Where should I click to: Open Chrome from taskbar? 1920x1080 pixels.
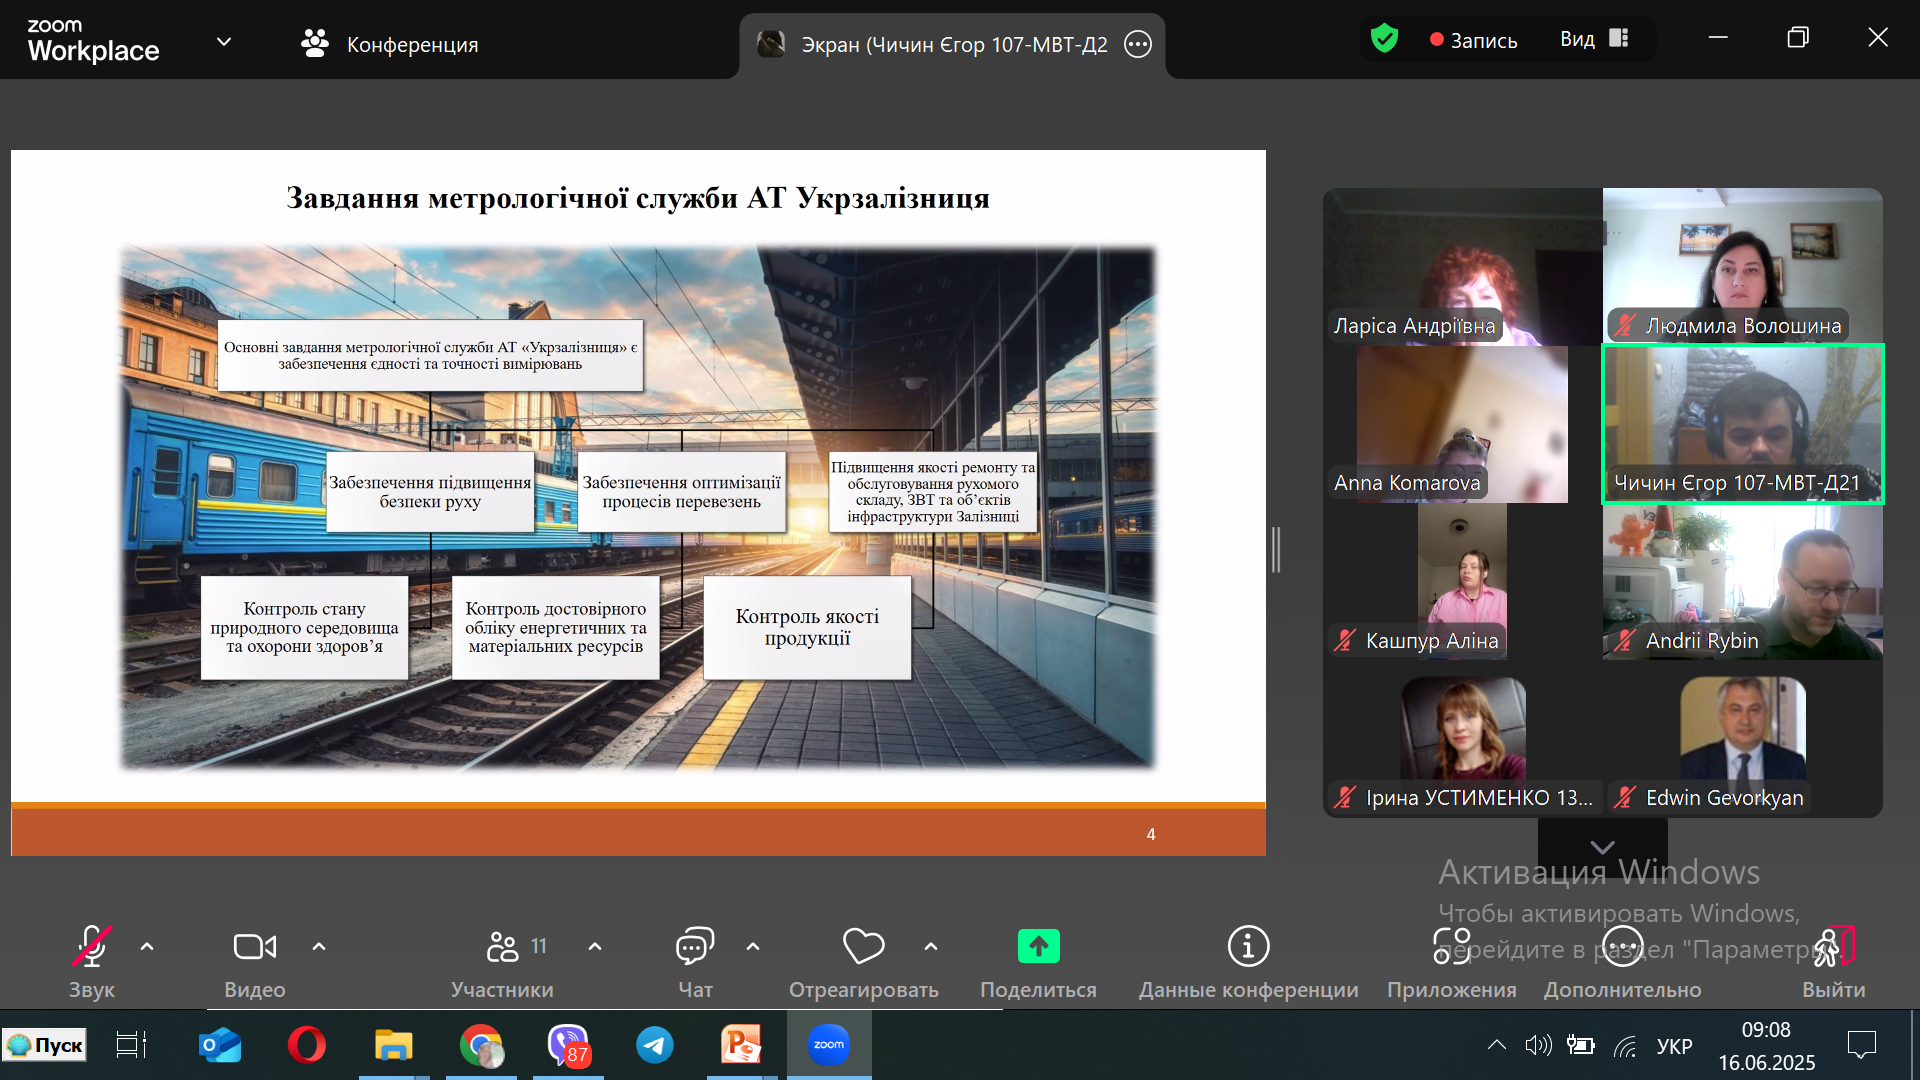[481, 1045]
